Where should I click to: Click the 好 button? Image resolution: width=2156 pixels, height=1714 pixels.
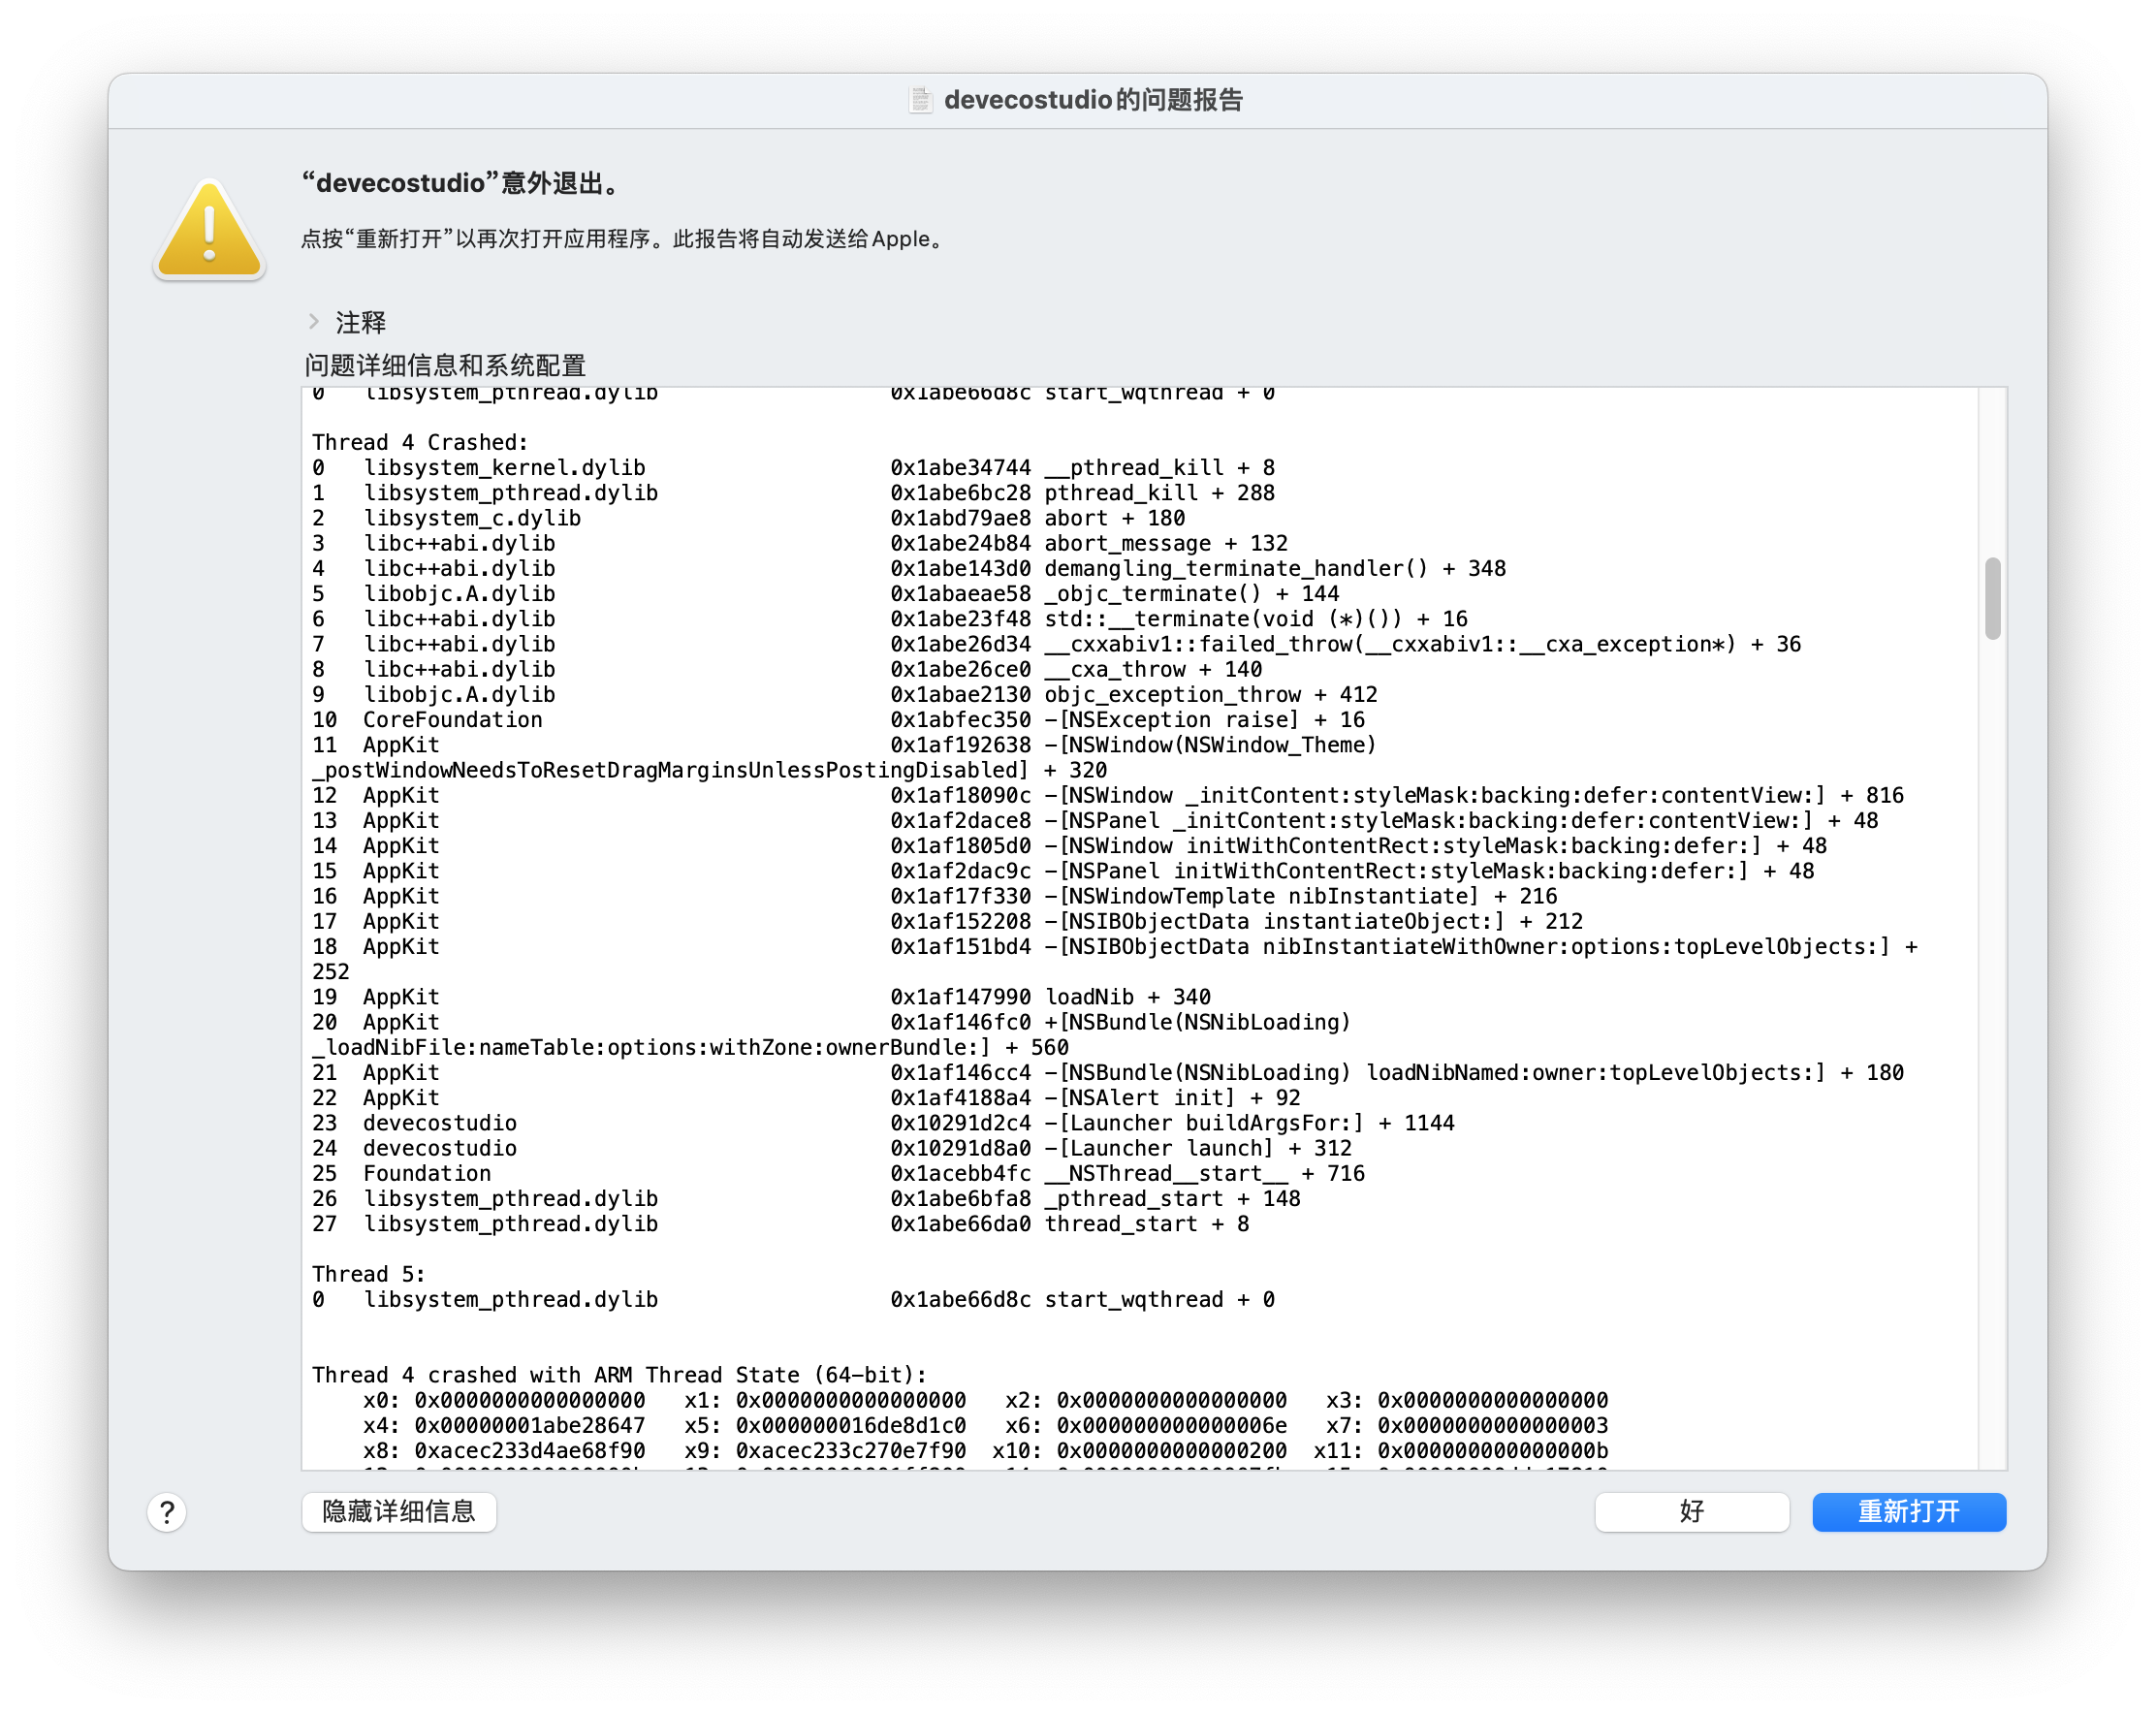click(x=1691, y=1511)
